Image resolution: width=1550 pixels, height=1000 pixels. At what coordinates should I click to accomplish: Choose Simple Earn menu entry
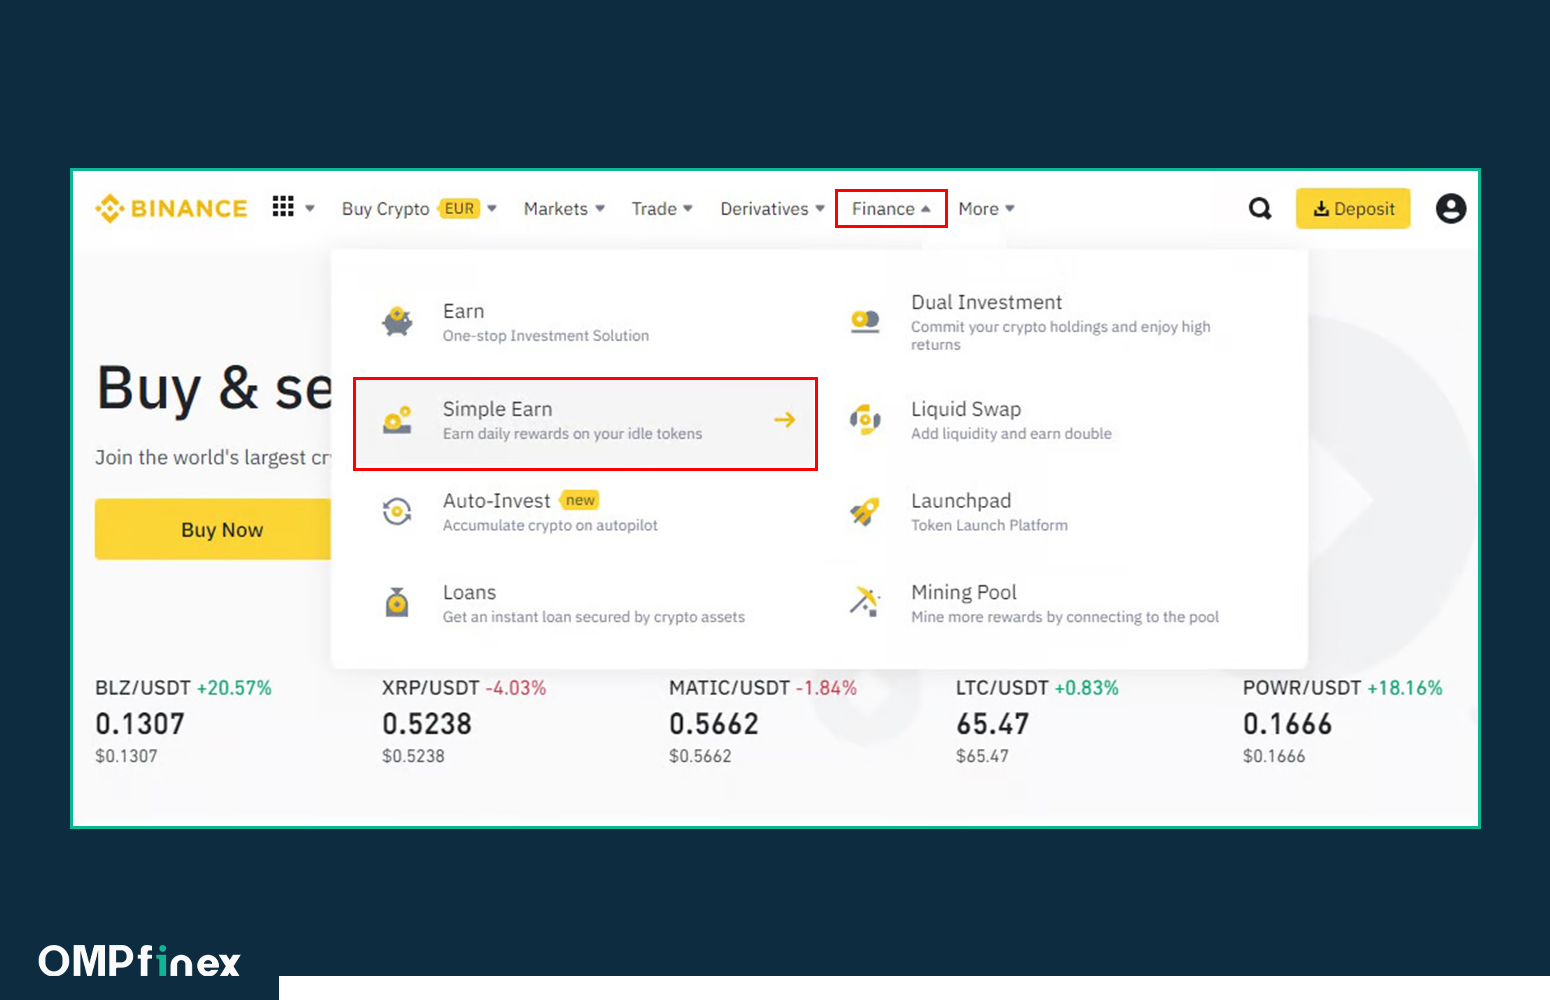pyautogui.click(x=586, y=424)
